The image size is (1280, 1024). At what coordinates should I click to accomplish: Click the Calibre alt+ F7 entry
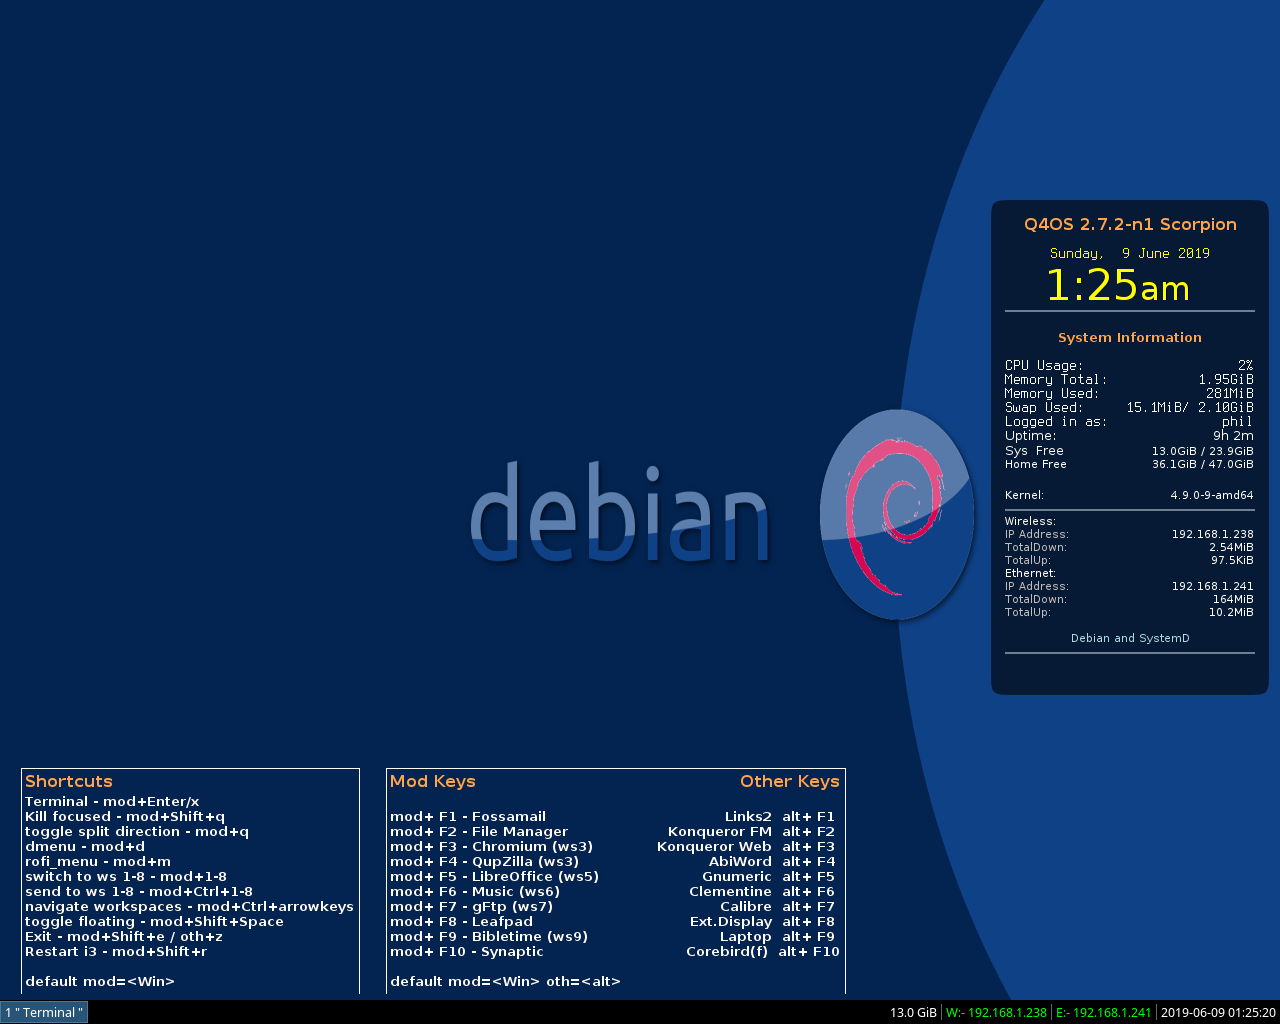[778, 907]
